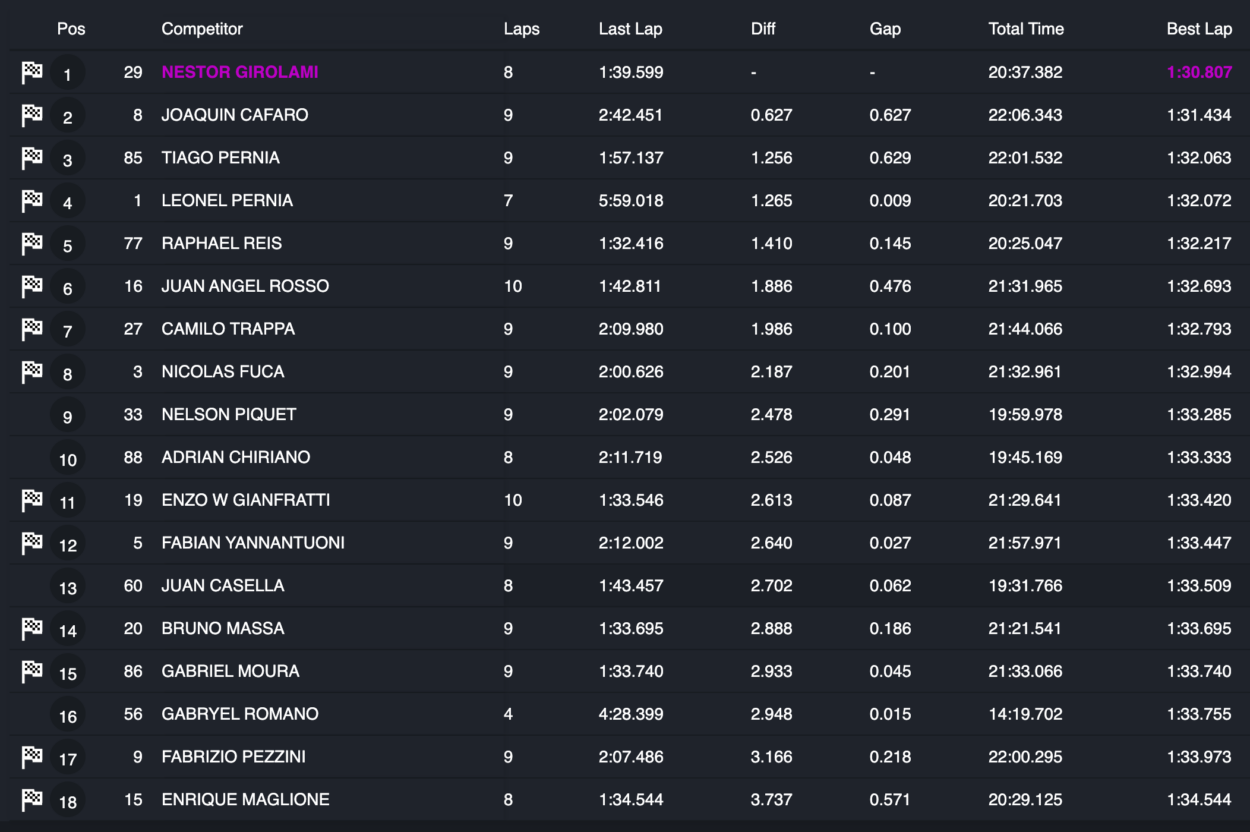Sort by Last Lap column header
The height and width of the screenshot is (832, 1250).
pos(630,29)
